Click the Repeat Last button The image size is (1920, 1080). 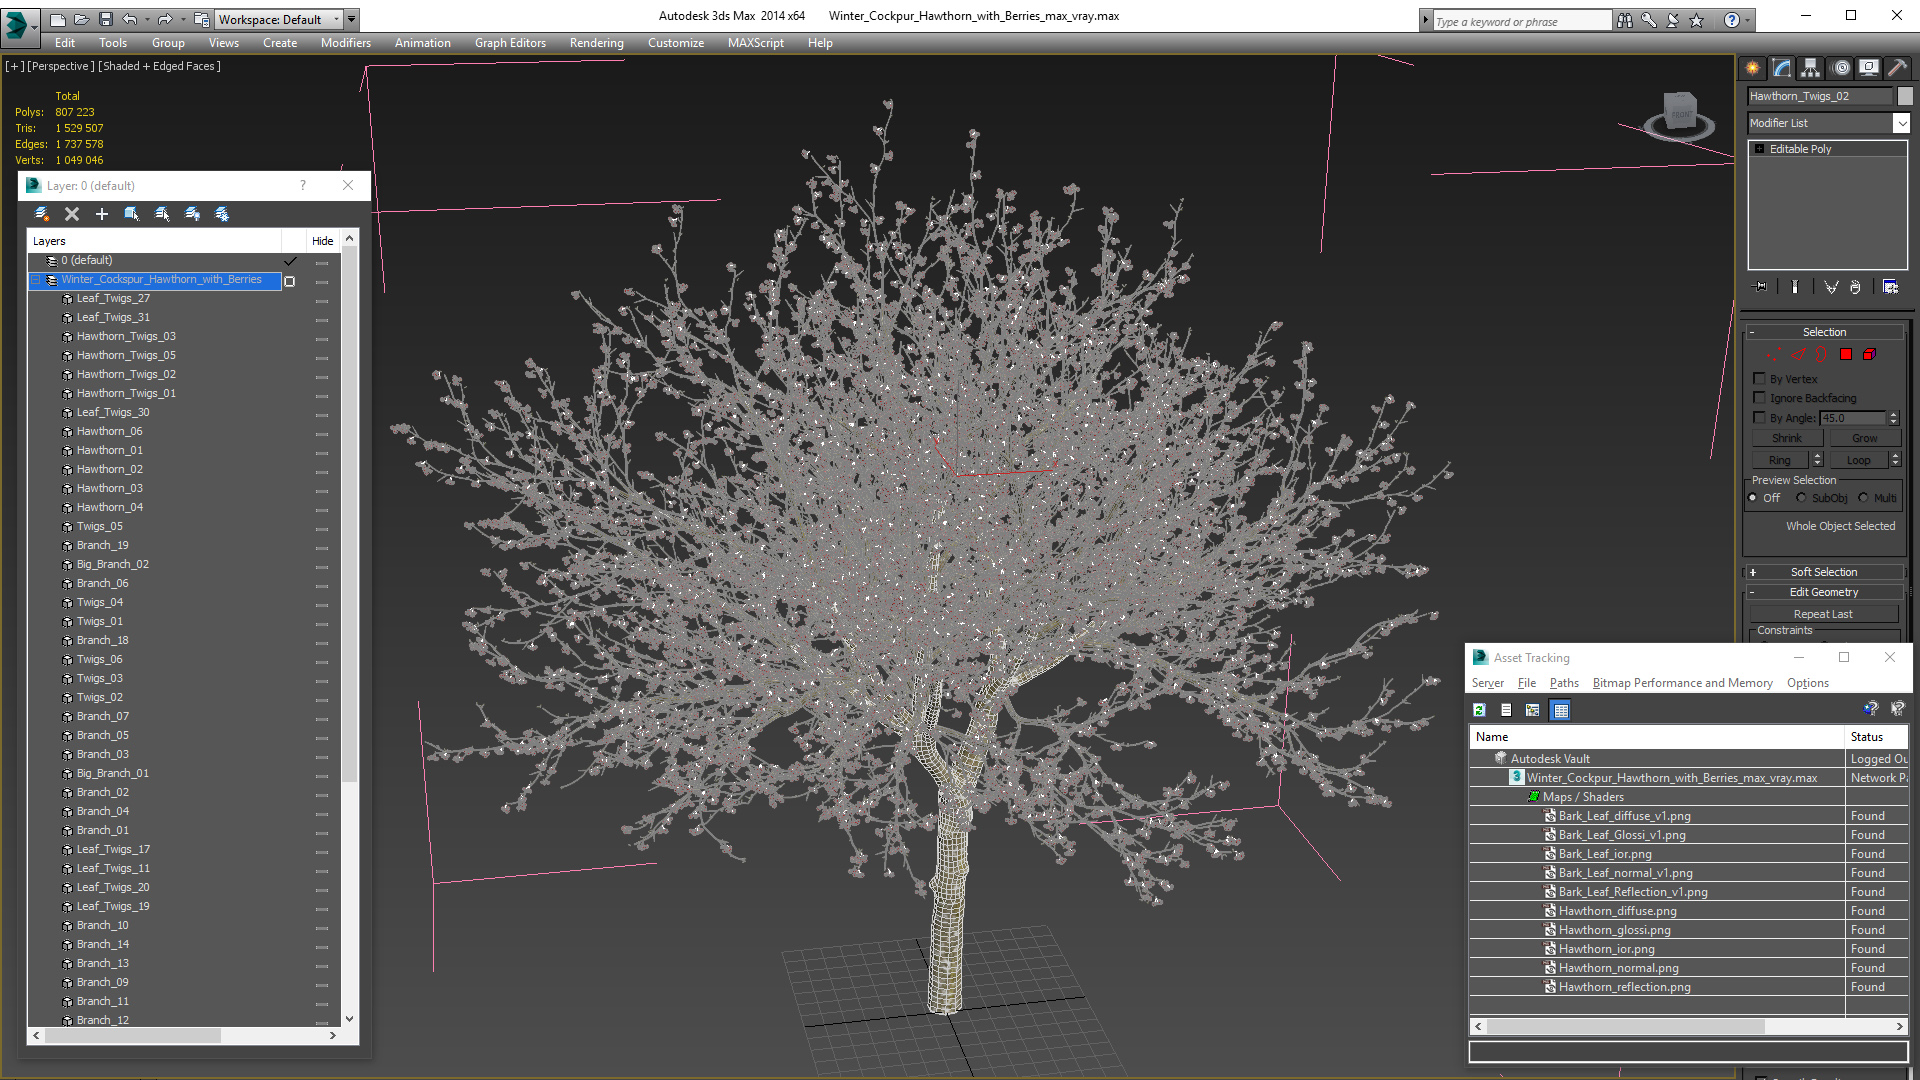(1822, 614)
